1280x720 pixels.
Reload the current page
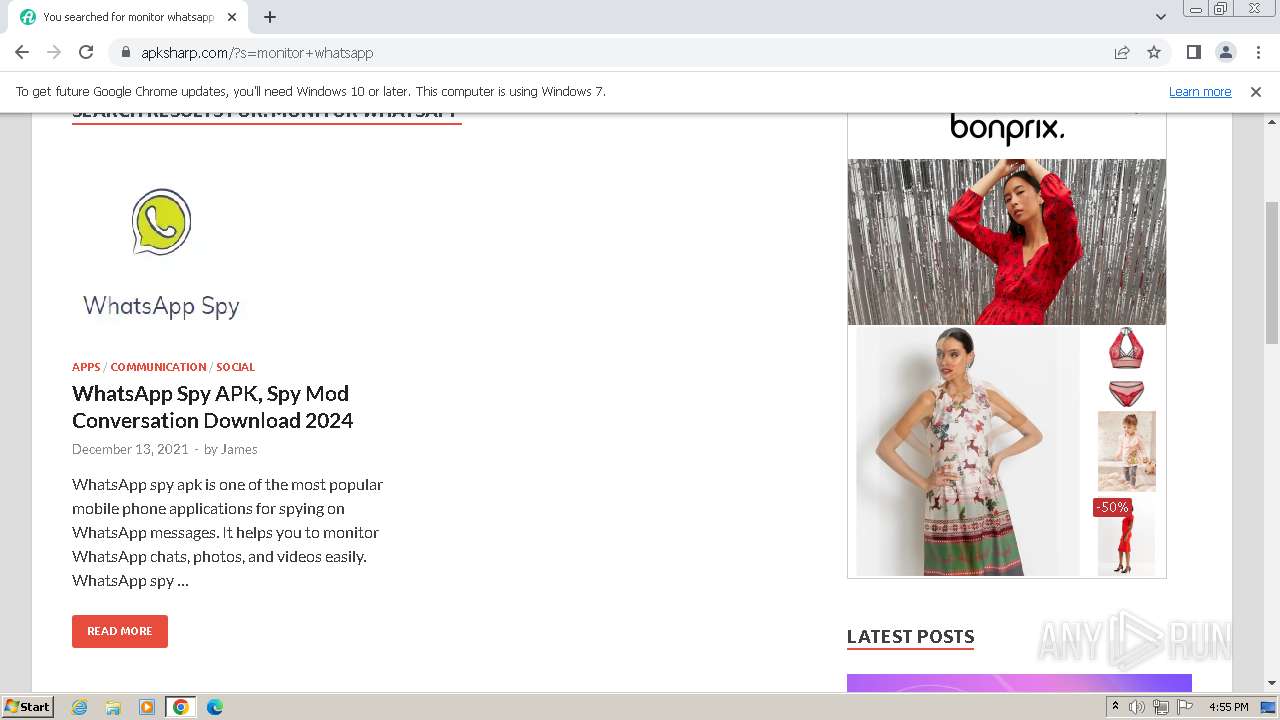tap(86, 52)
